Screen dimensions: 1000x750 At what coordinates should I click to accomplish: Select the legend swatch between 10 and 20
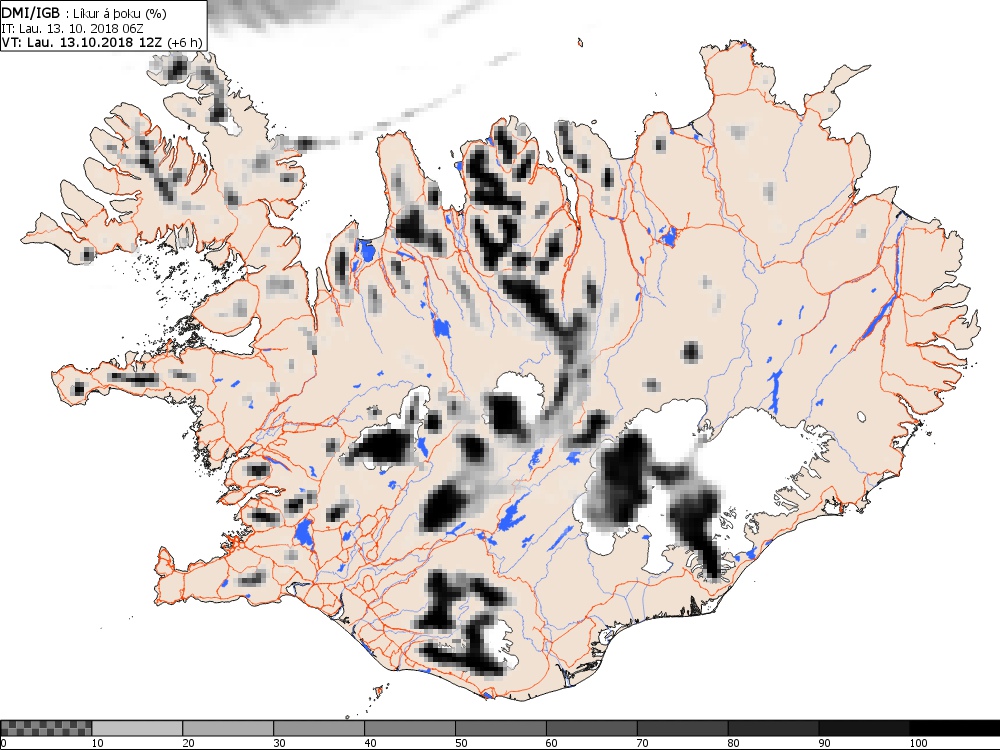pyautogui.click(x=137, y=728)
